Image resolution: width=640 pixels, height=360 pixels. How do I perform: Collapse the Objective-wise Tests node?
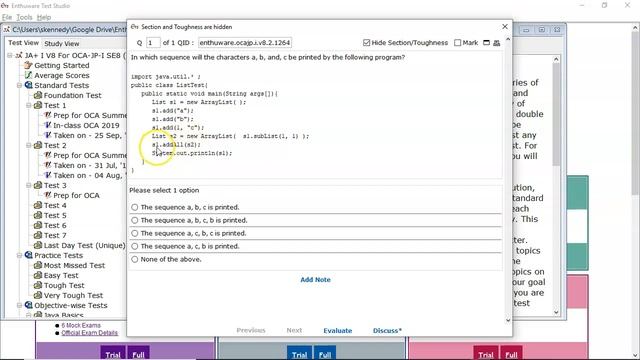click(19, 305)
